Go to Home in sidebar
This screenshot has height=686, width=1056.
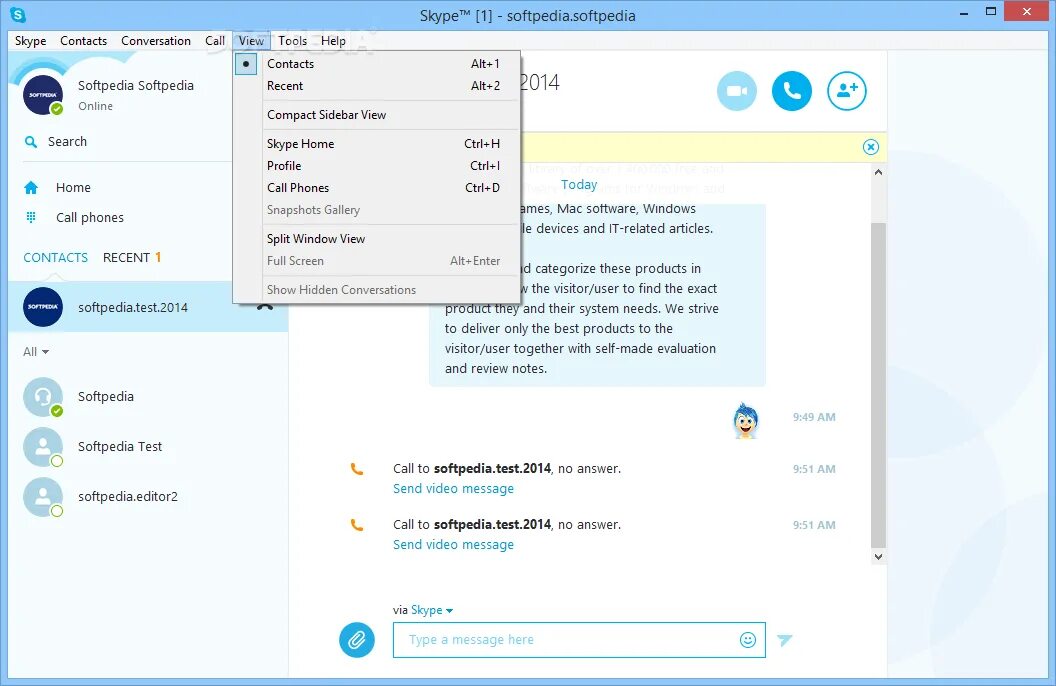(x=73, y=188)
